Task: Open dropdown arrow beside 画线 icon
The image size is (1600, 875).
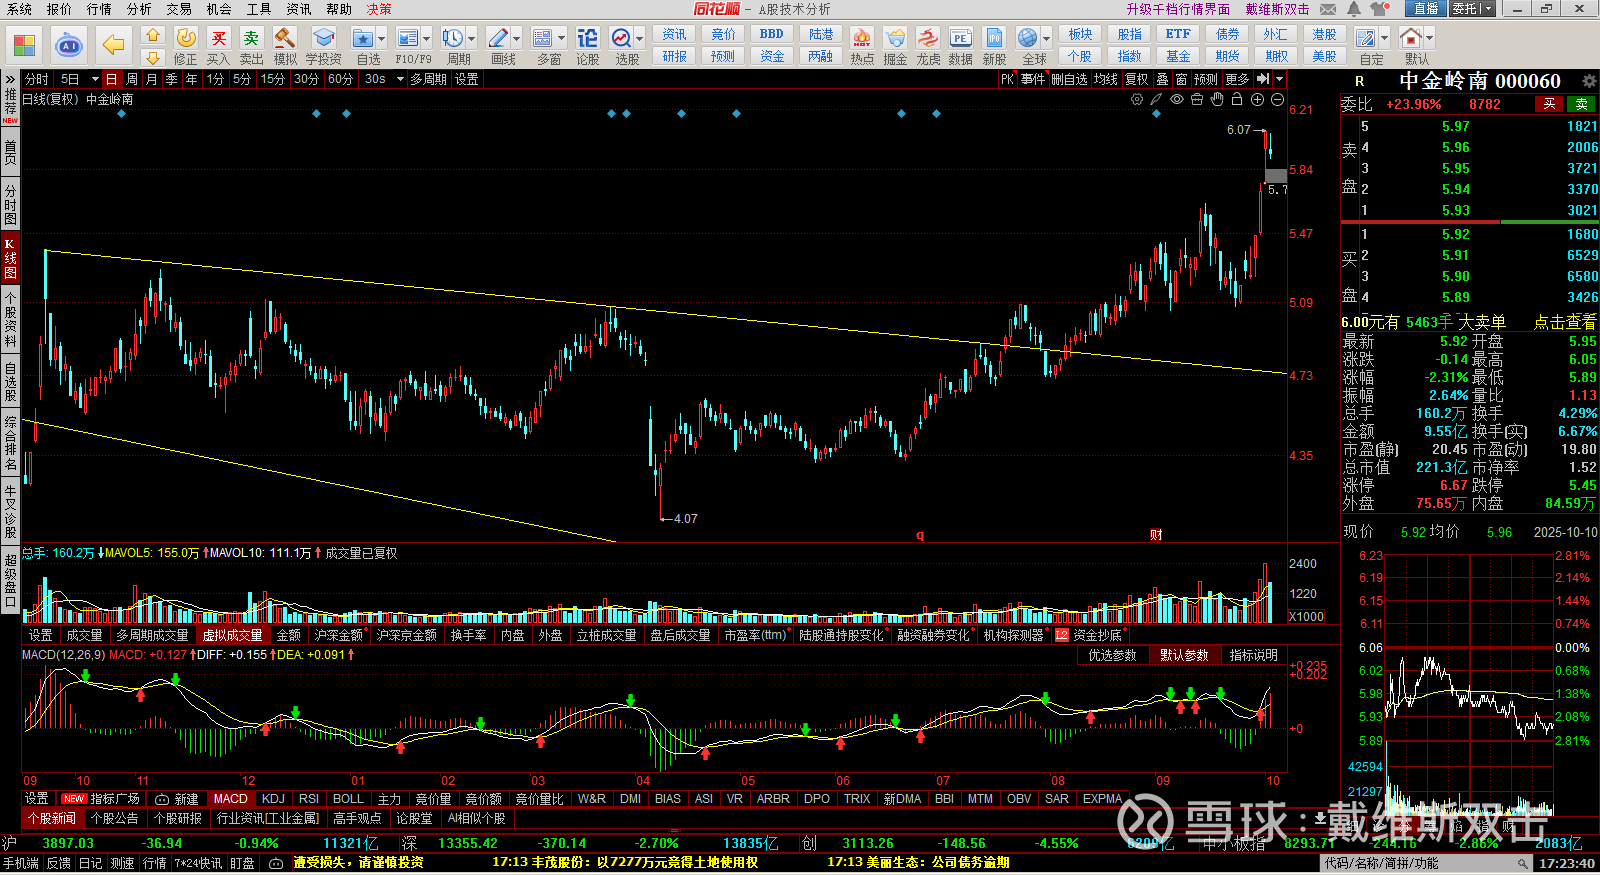Action: [x=516, y=40]
